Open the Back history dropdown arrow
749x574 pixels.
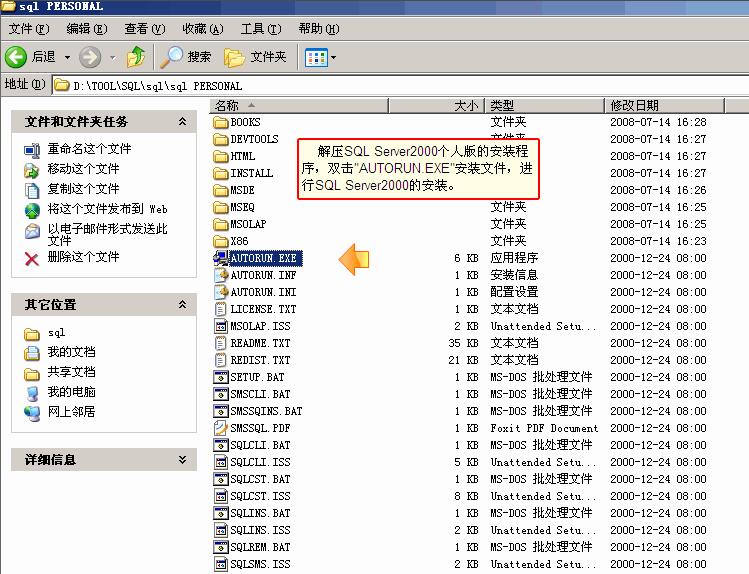pos(67,57)
